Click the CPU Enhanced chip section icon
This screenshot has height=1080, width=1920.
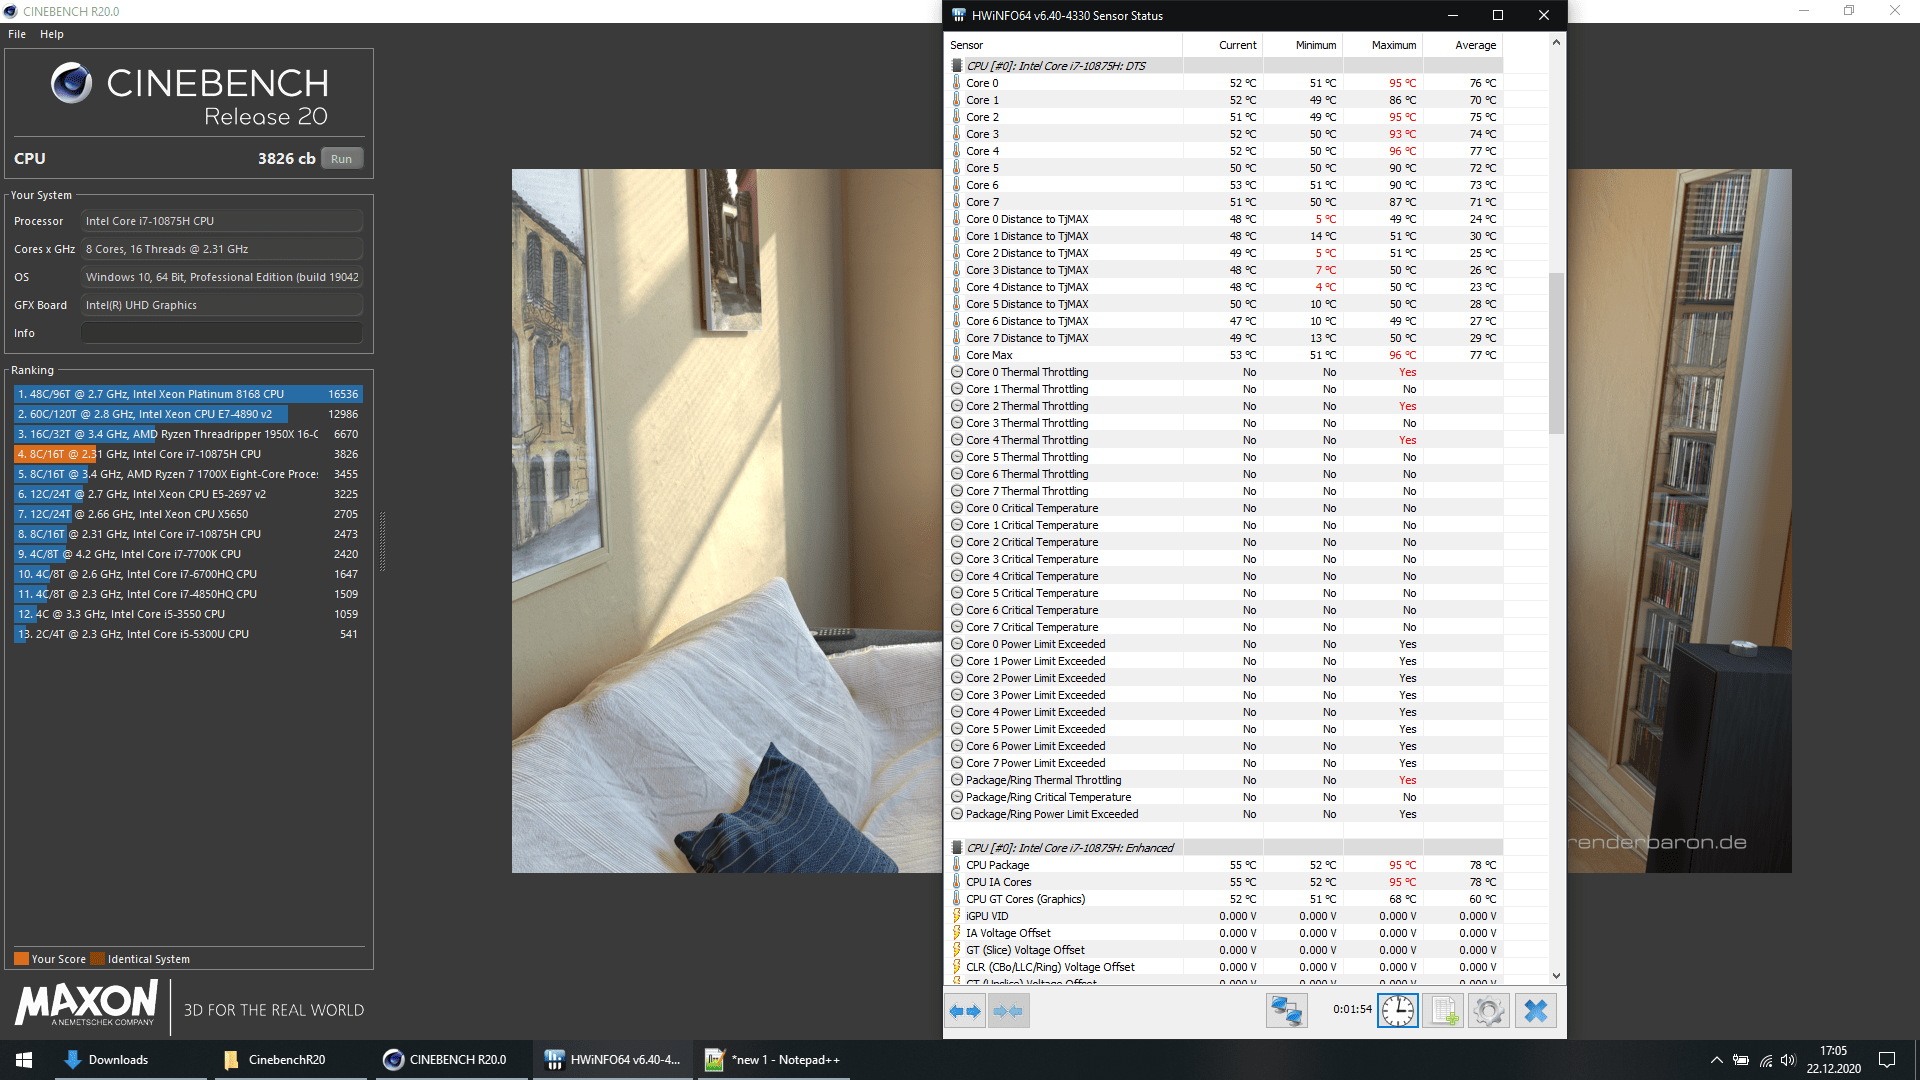click(x=957, y=848)
